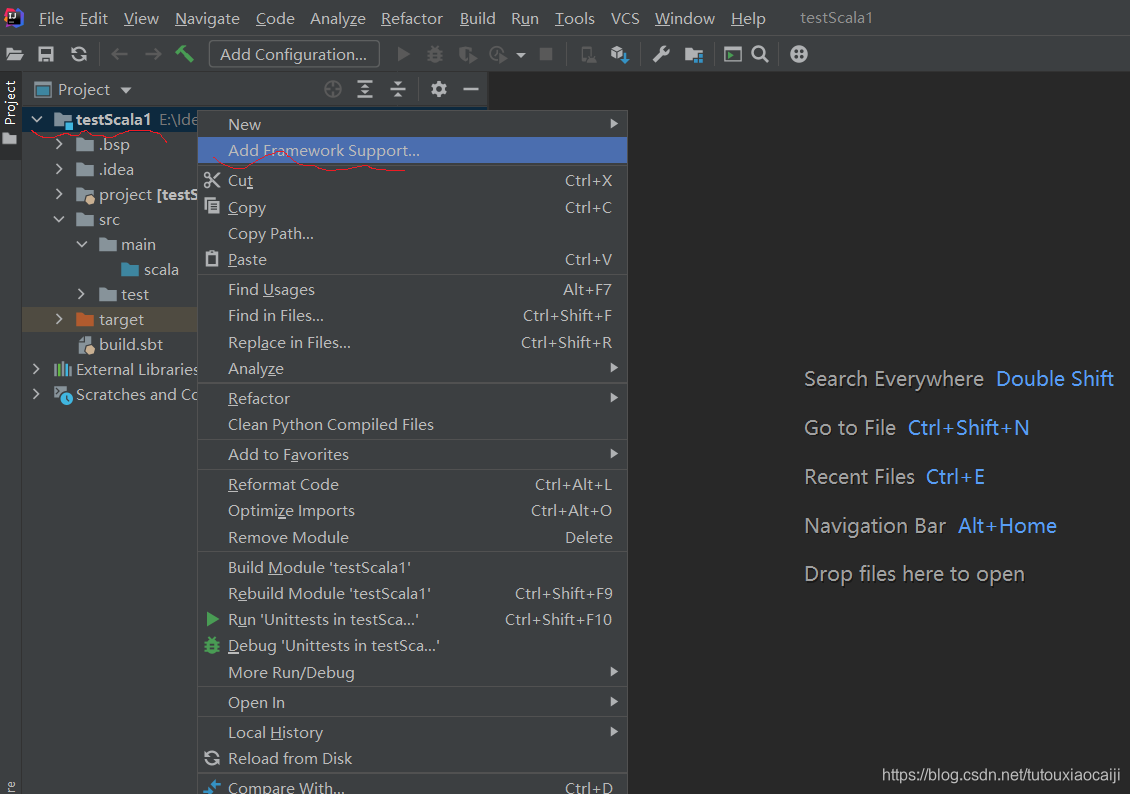Open the Navigate menu
Image resolution: width=1130 pixels, height=794 pixels.
coord(207,19)
